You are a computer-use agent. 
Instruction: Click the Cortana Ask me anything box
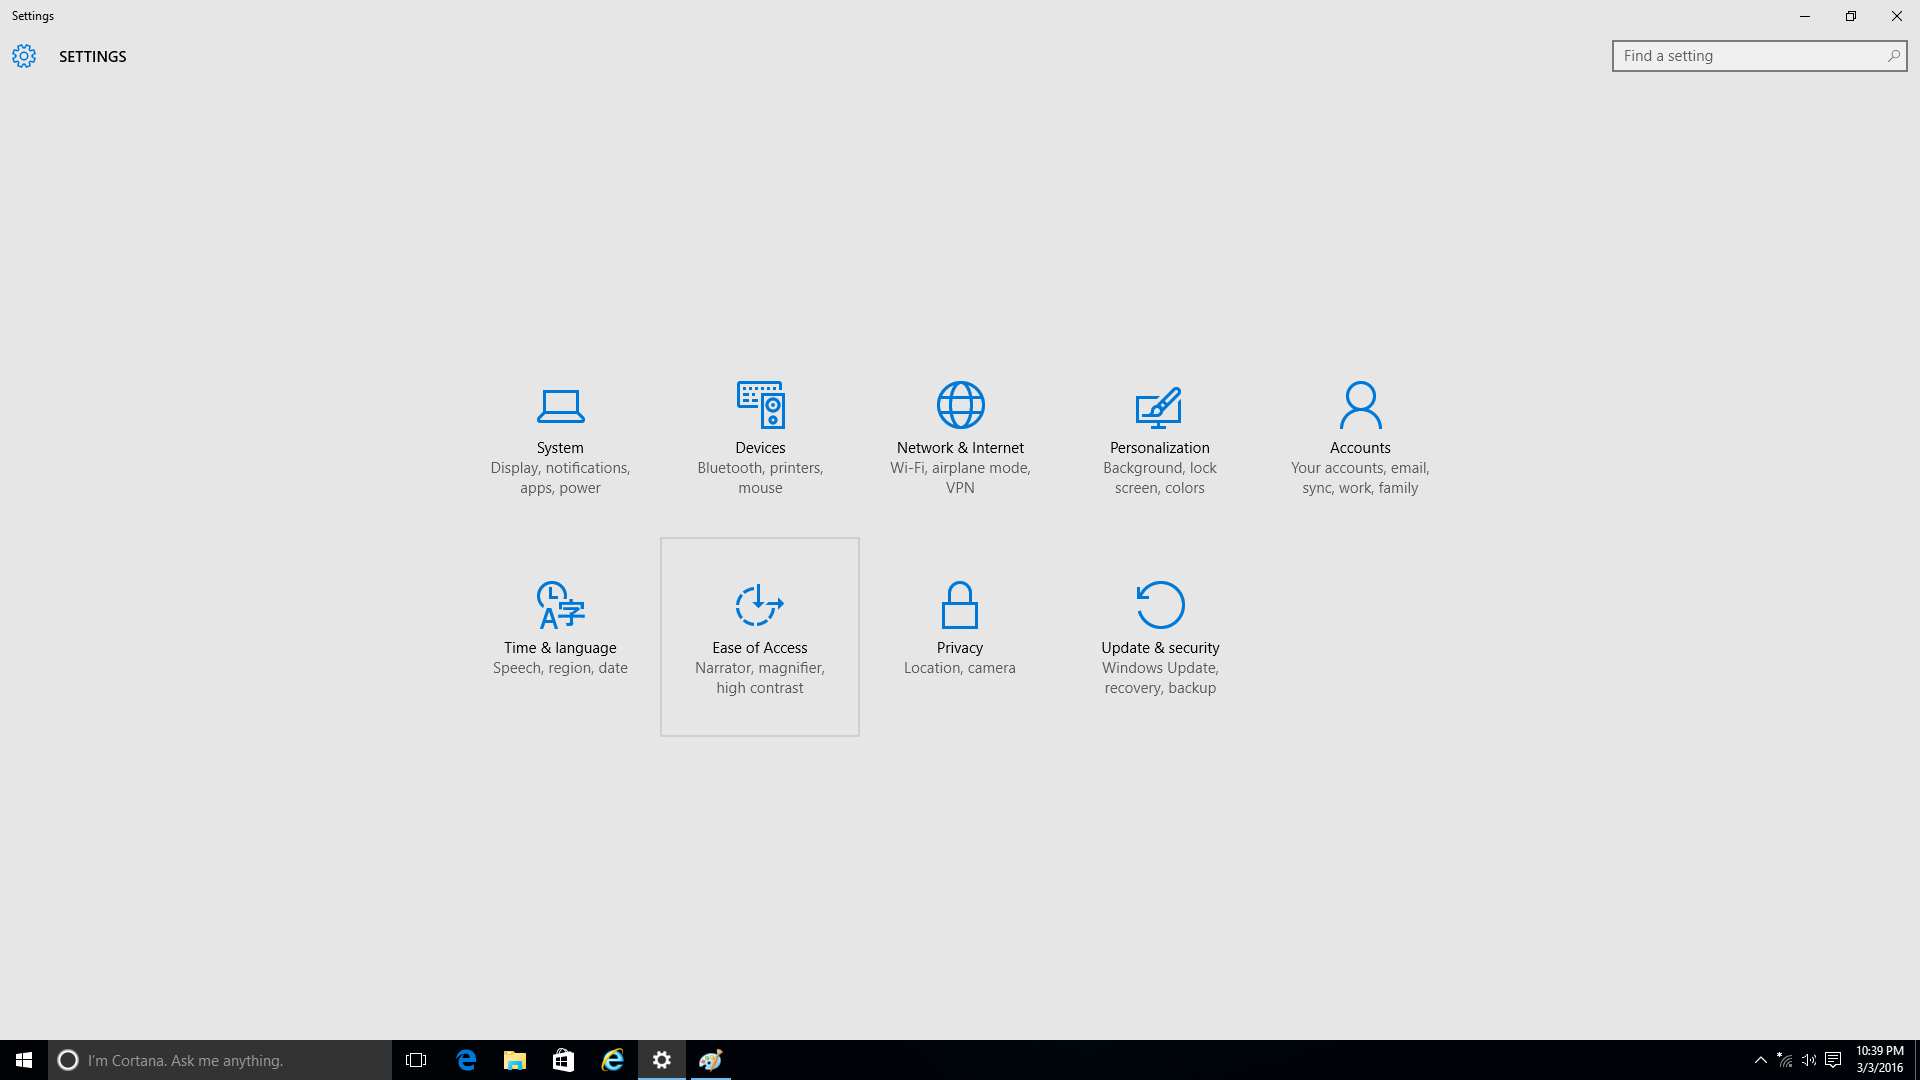click(220, 1060)
